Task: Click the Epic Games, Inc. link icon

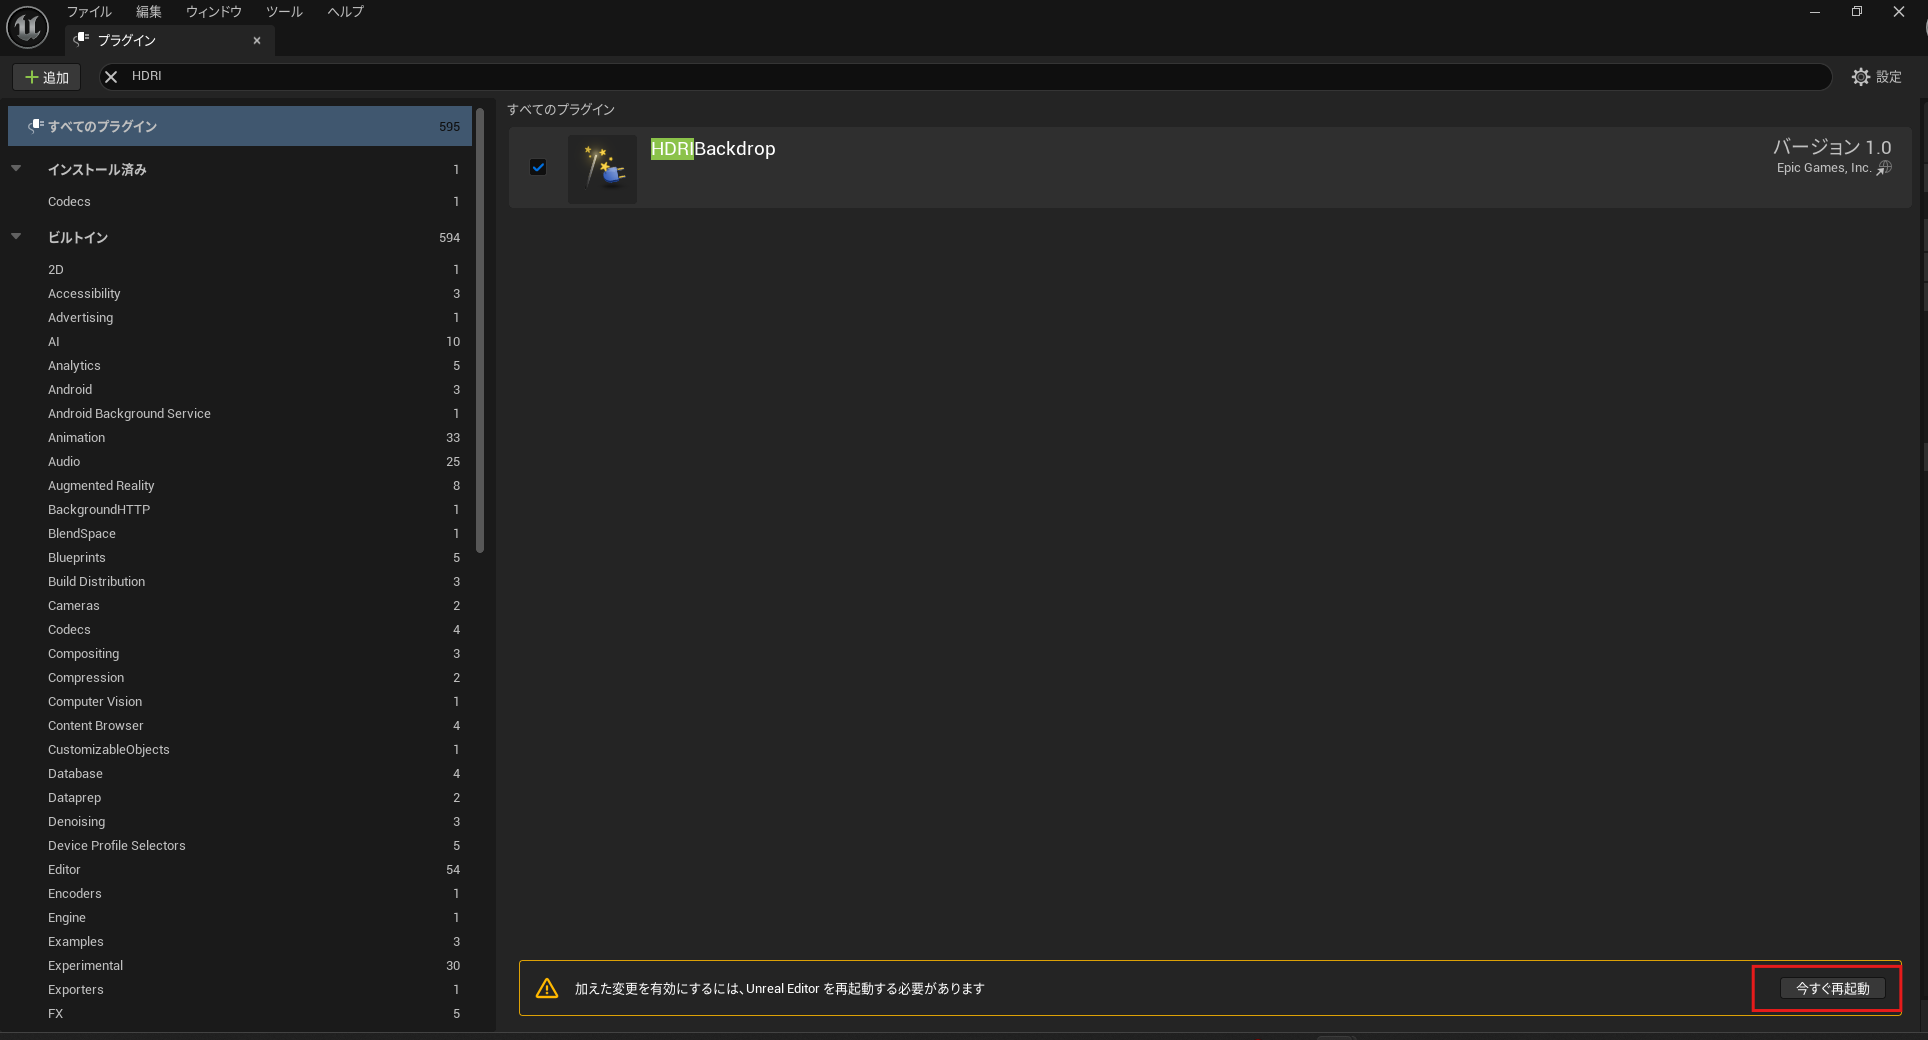Action: 1884,168
